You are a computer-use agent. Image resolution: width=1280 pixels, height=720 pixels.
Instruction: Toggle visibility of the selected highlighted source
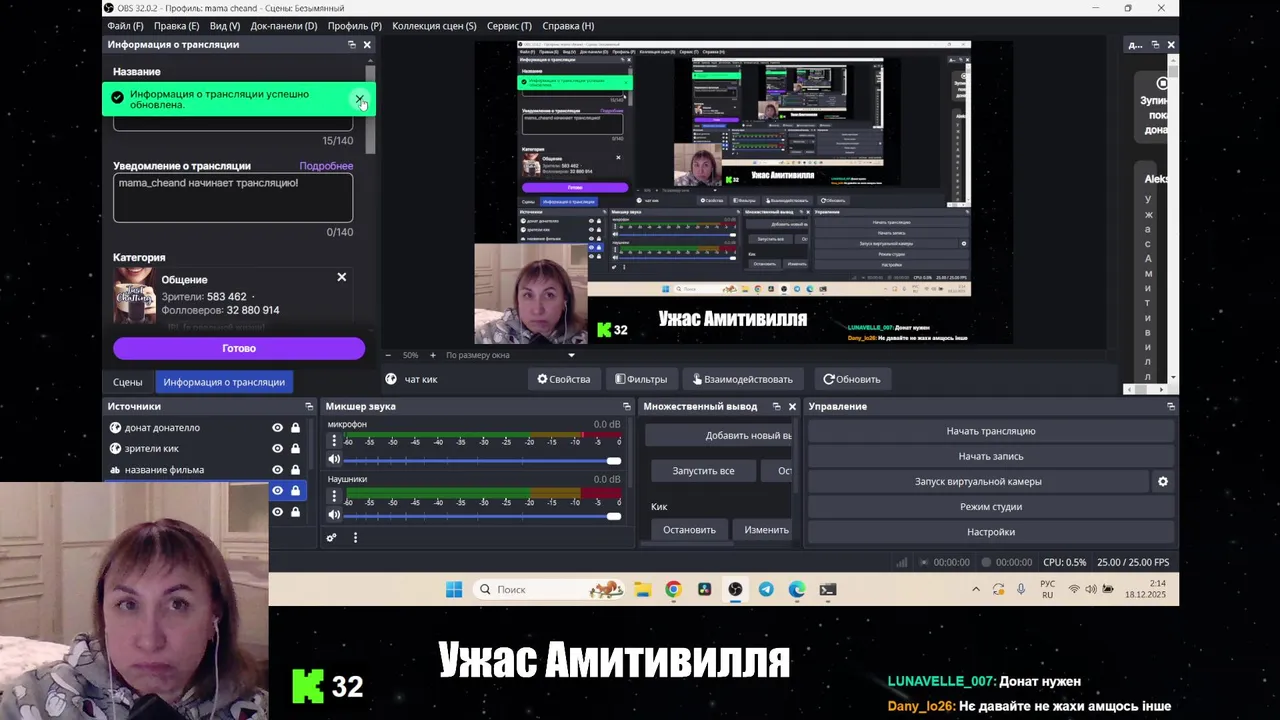278,491
